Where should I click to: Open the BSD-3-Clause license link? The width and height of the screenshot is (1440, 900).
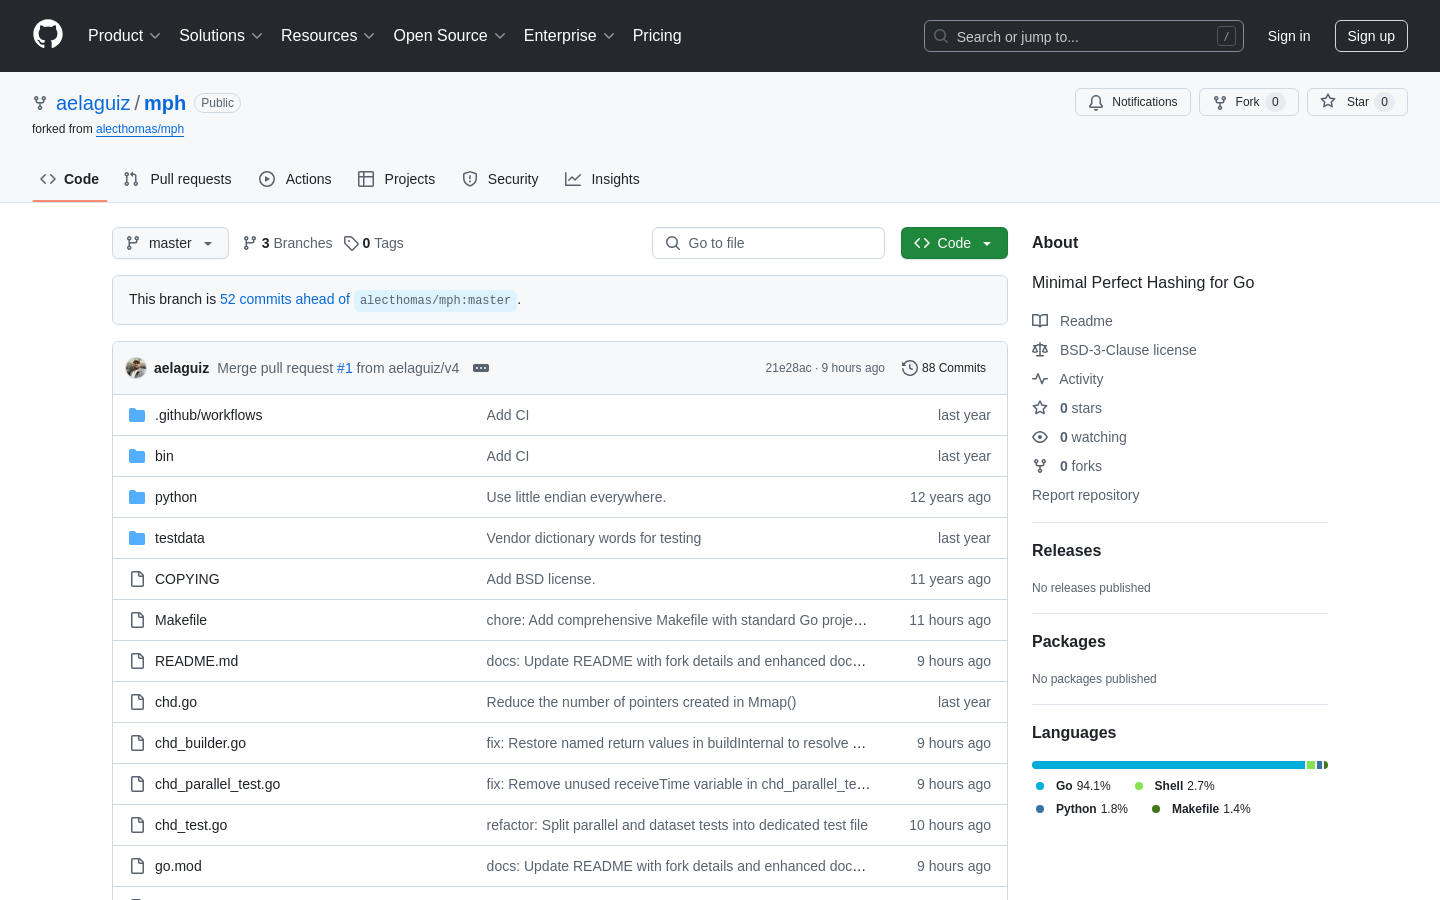point(1127,350)
